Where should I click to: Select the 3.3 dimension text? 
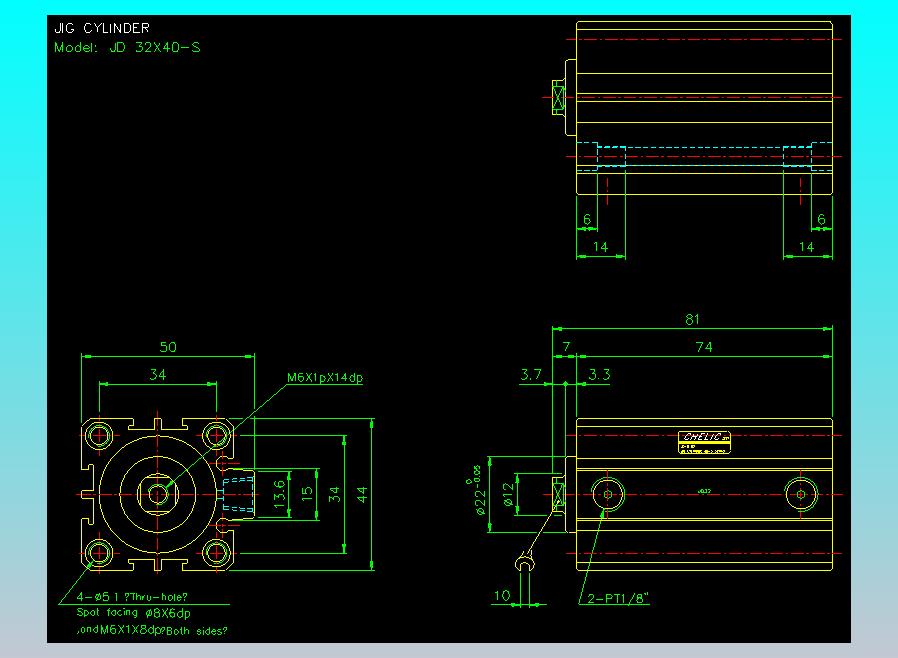point(600,374)
